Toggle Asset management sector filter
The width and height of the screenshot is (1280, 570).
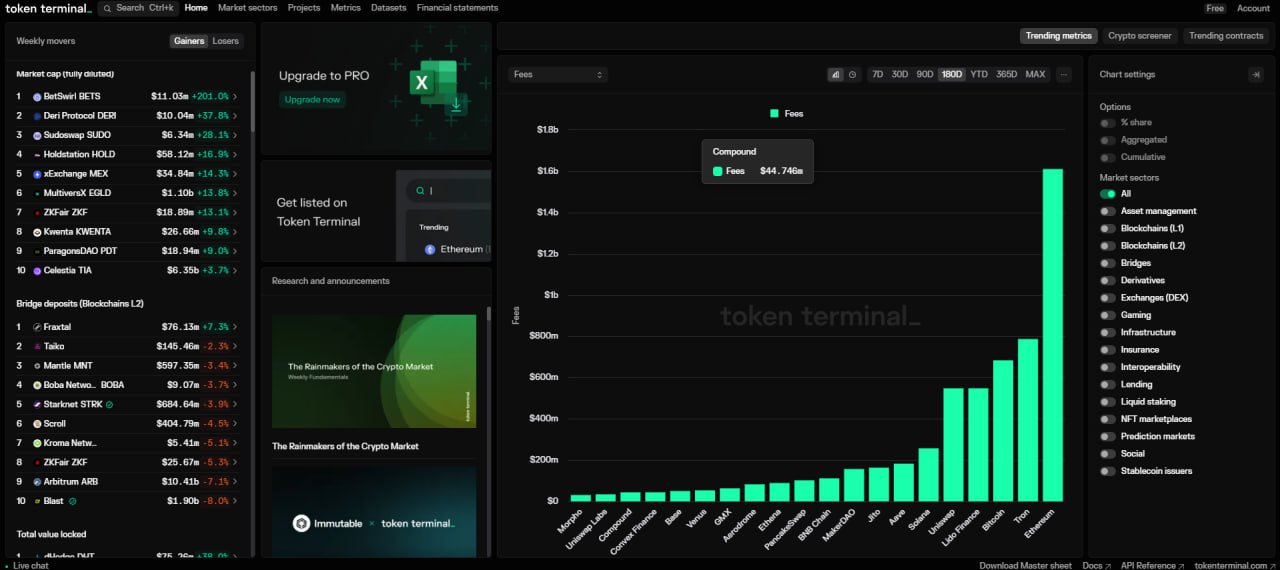[1107, 211]
